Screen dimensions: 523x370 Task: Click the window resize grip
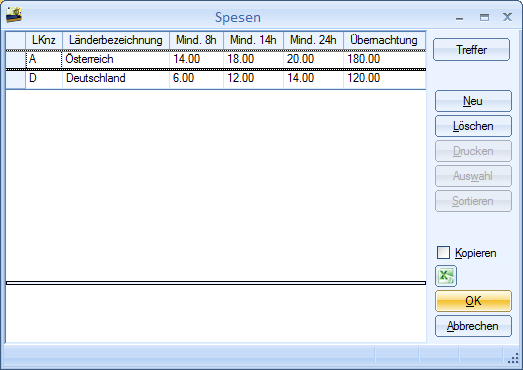point(513,359)
